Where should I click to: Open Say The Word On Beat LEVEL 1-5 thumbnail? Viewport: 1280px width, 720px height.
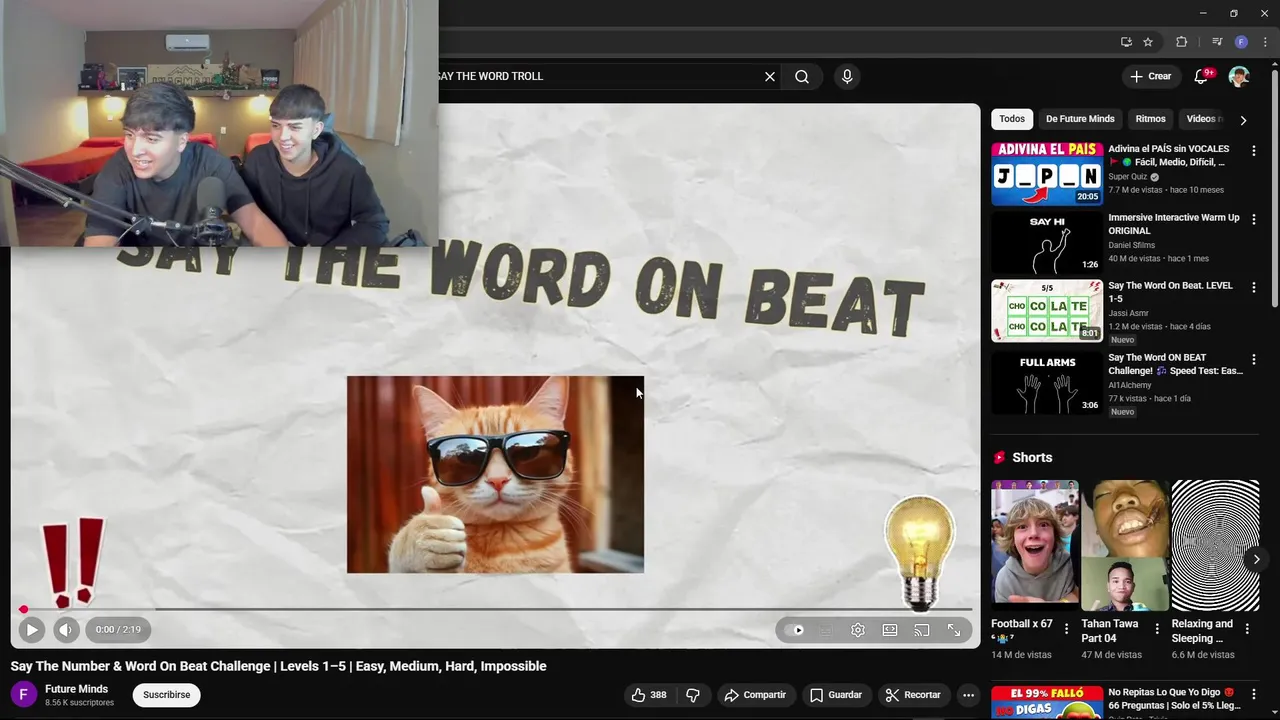pyautogui.click(x=1047, y=311)
